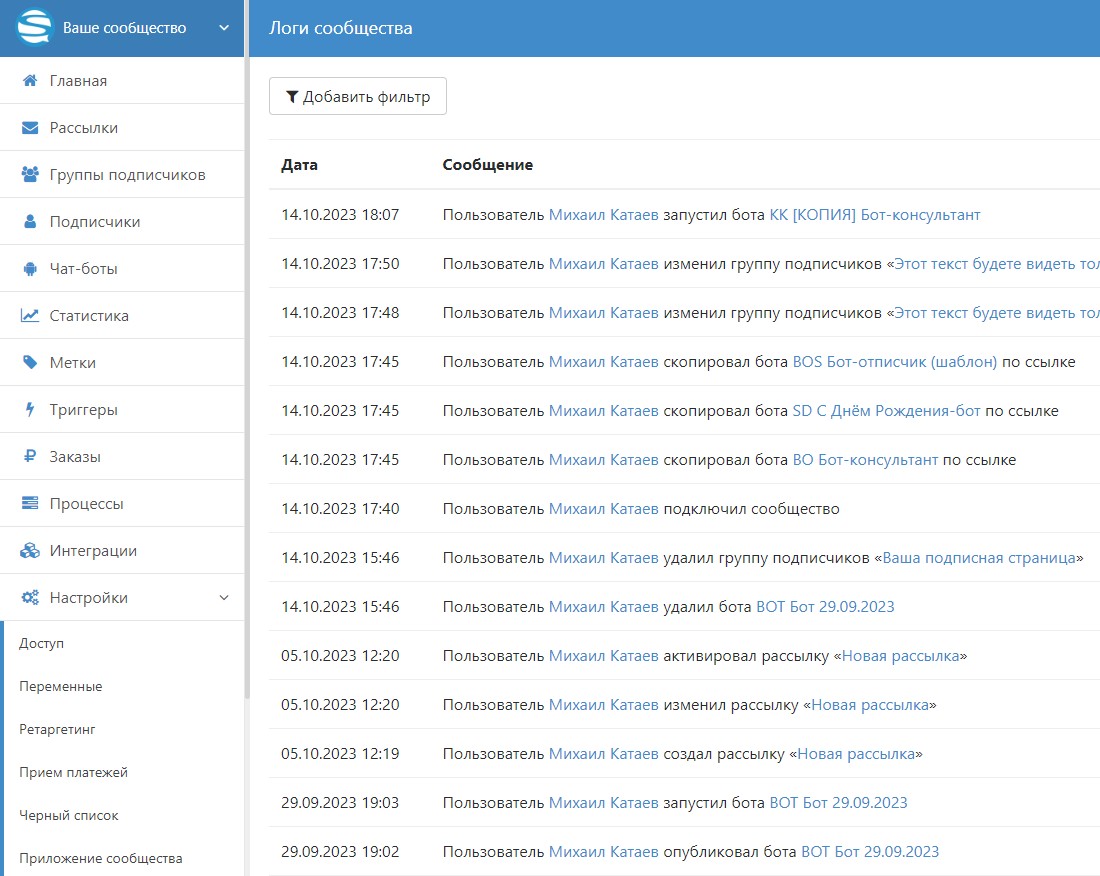Click the Ваша подписная страница link
The width and height of the screenshot is (1100, 876).
click(979, 558)
